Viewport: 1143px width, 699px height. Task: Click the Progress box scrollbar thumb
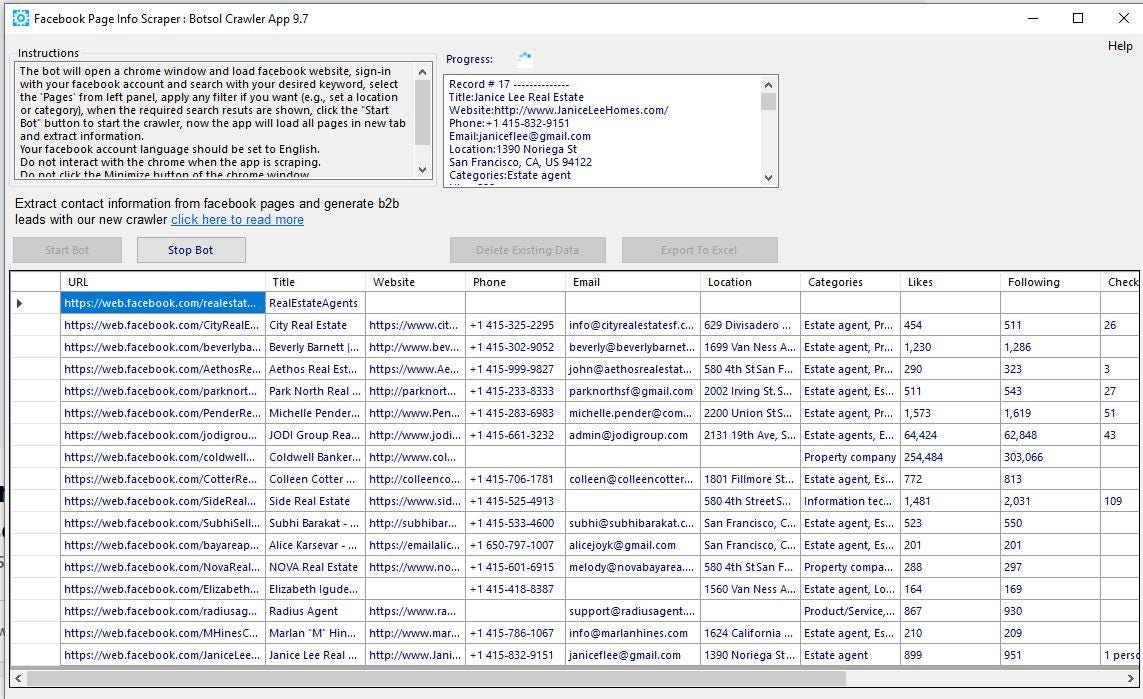point(768,101)
